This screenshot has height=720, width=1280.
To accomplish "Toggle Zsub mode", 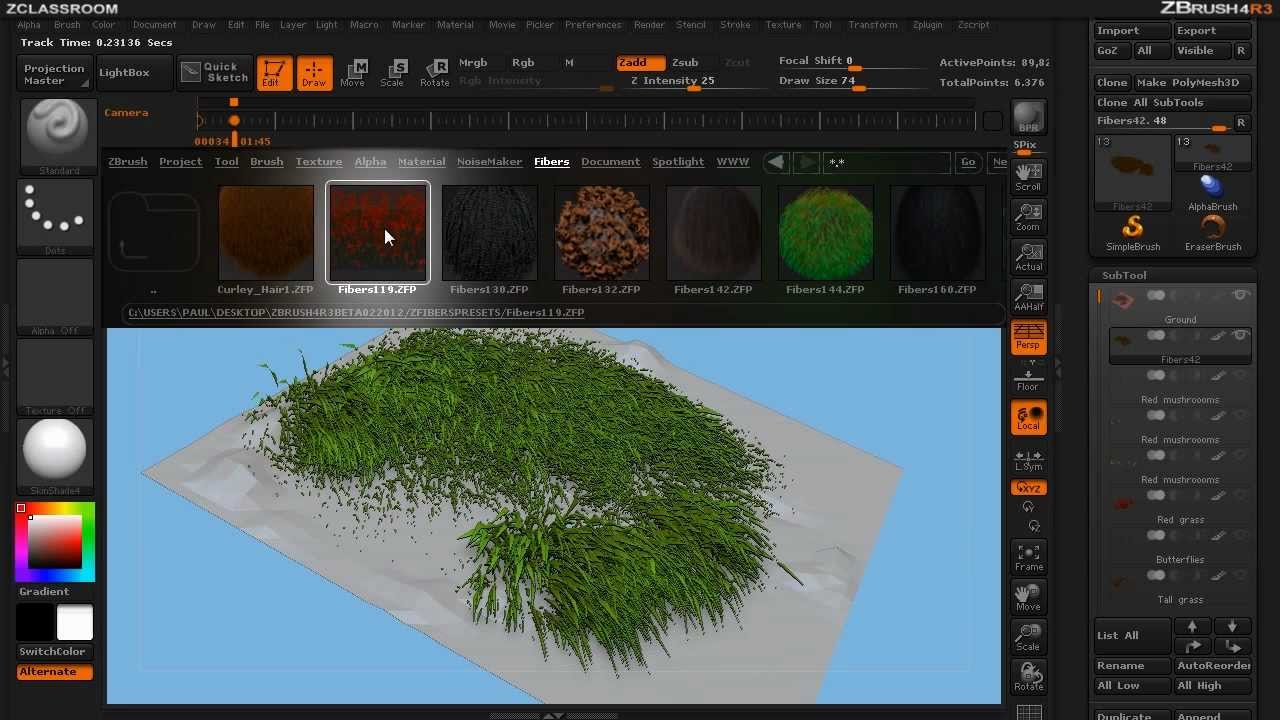I will (685, 63).
